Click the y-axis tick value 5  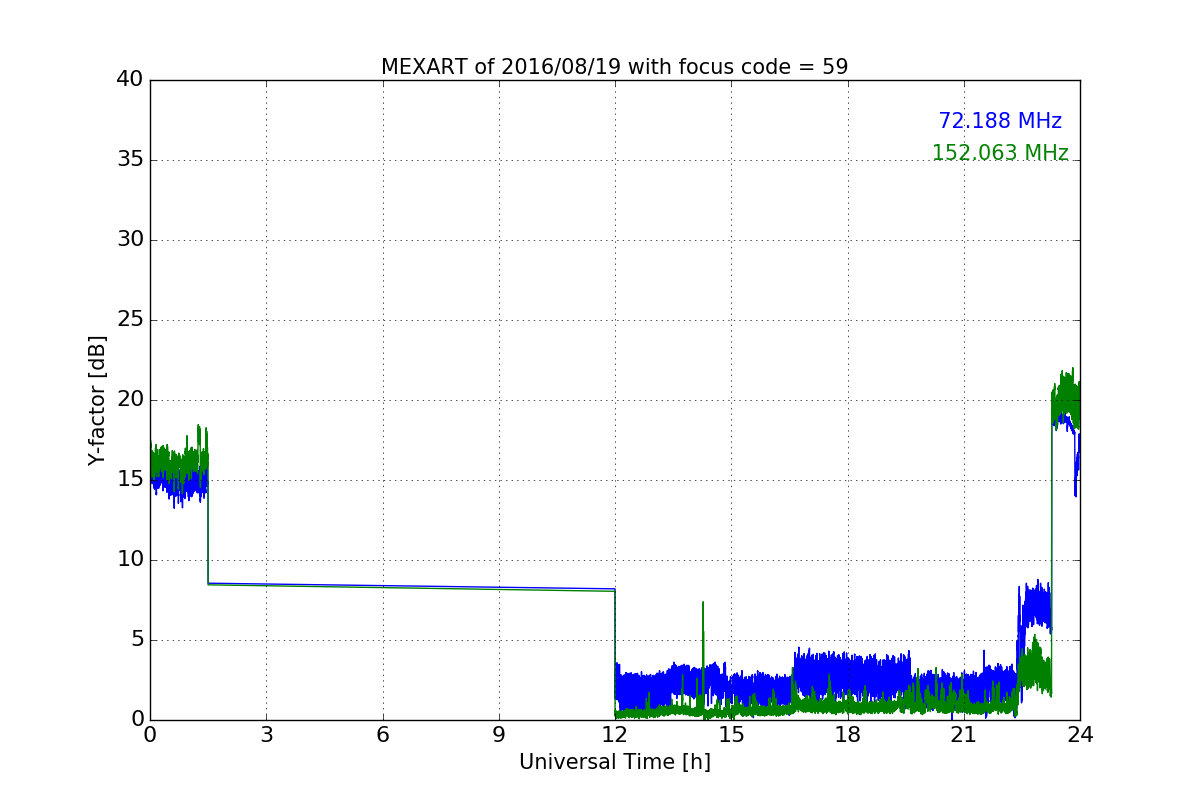pyautogui.click(x=136, y=640)
